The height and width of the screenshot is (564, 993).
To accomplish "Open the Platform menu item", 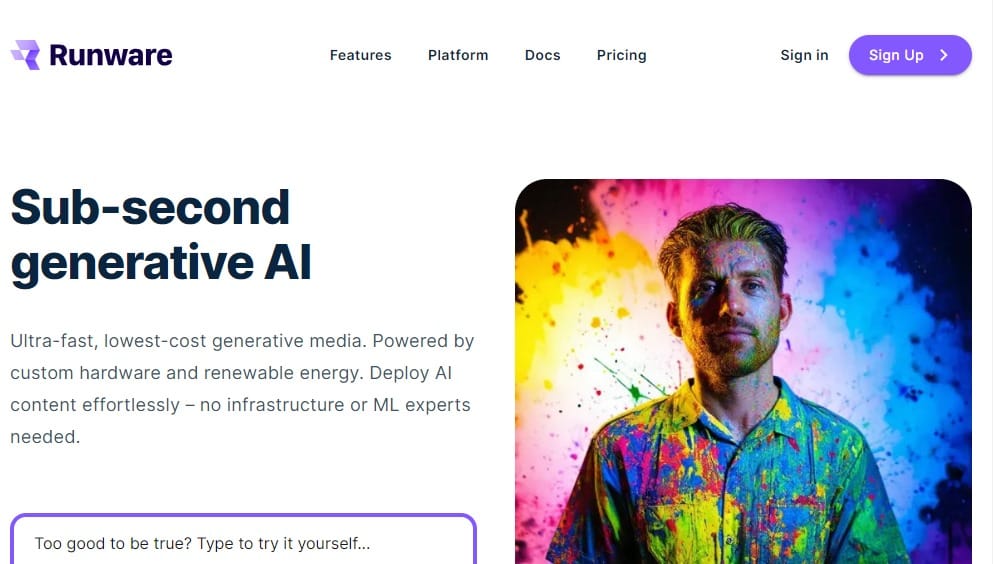I will click(x=458, y=55).
